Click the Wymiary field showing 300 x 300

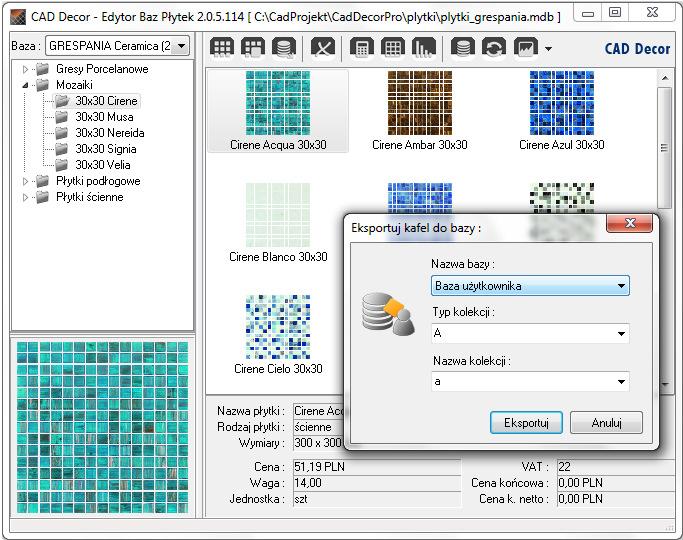(x=318, y=443)
